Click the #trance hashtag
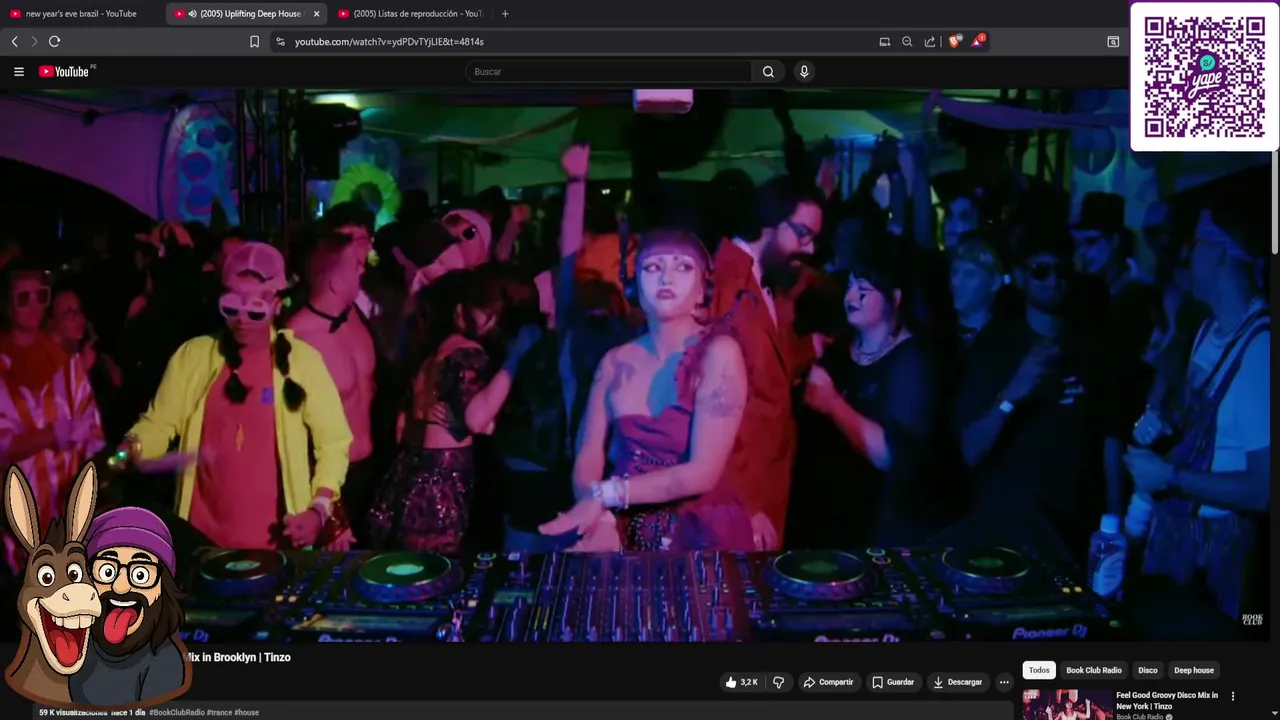 point(219,712)
